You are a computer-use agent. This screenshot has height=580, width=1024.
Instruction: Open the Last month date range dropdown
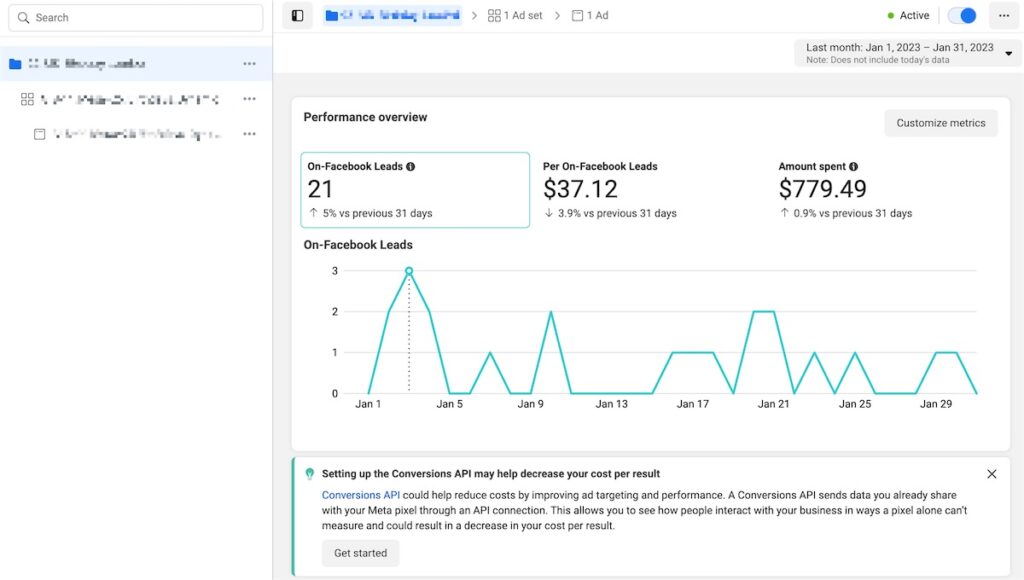pos(908,53)
